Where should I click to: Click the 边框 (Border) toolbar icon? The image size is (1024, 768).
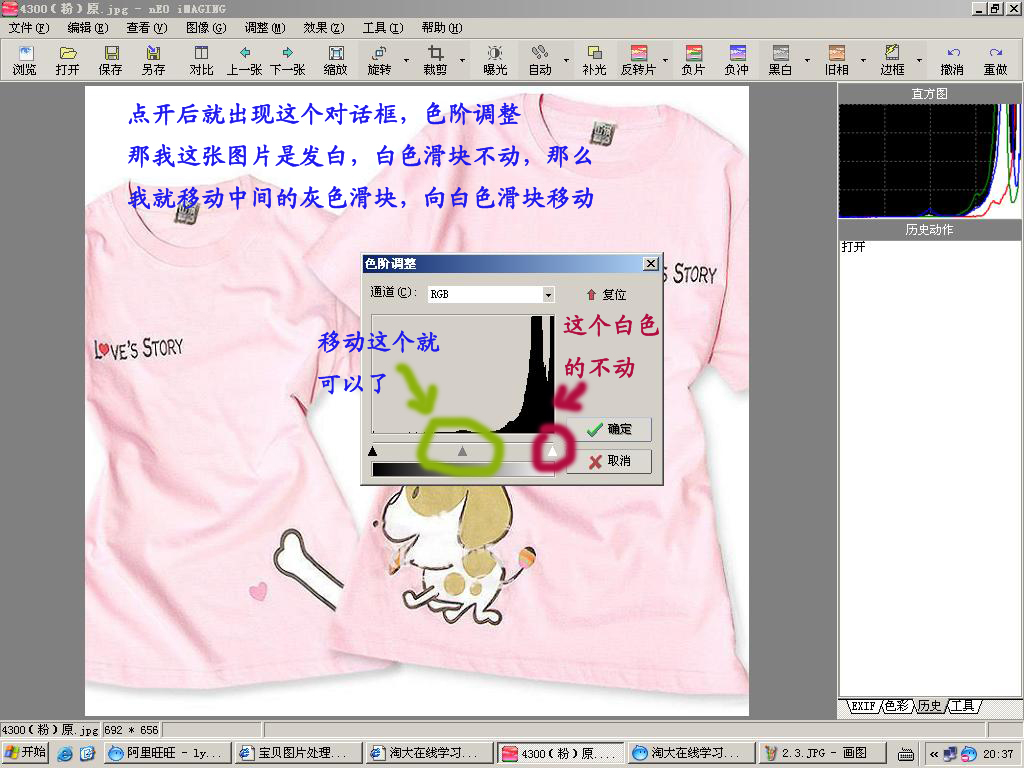892,60
